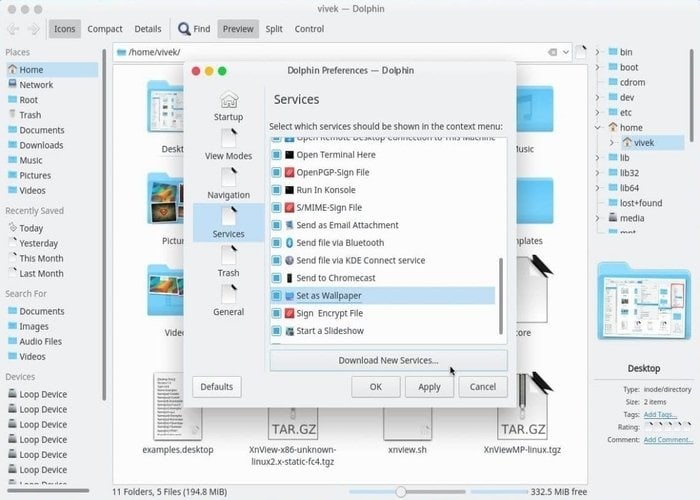700x500 pixels.
Task: Click the Find magnifier icon in toolbar
Action: coord(184,29)
